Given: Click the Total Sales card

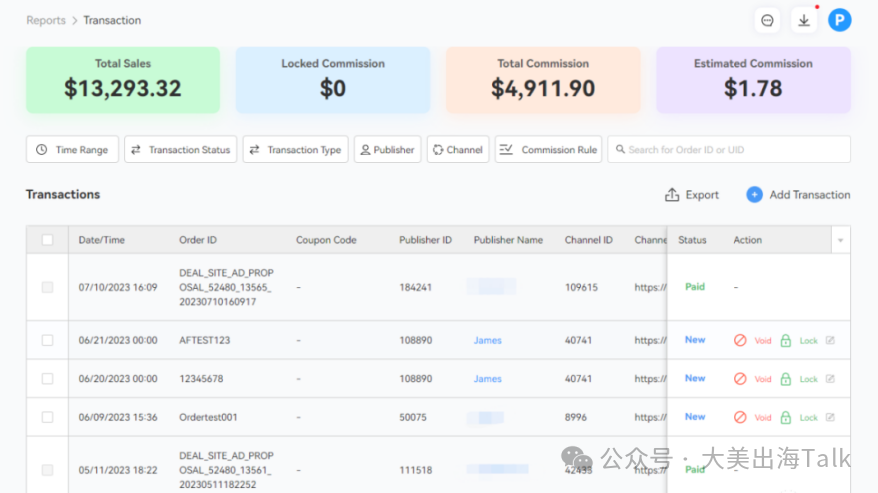Looking at the screenshot, I should tap(123, 80).
